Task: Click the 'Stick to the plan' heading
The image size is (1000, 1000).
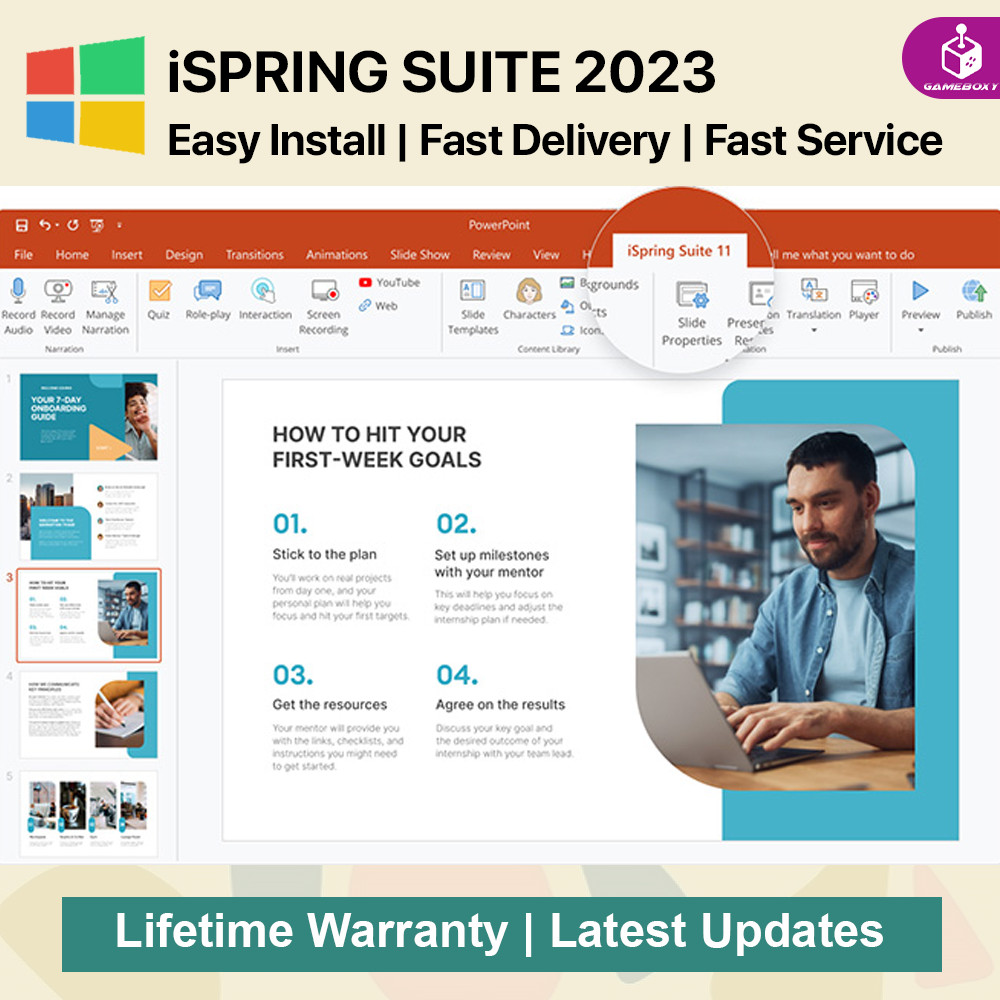Action: click(x=325, y=554)
